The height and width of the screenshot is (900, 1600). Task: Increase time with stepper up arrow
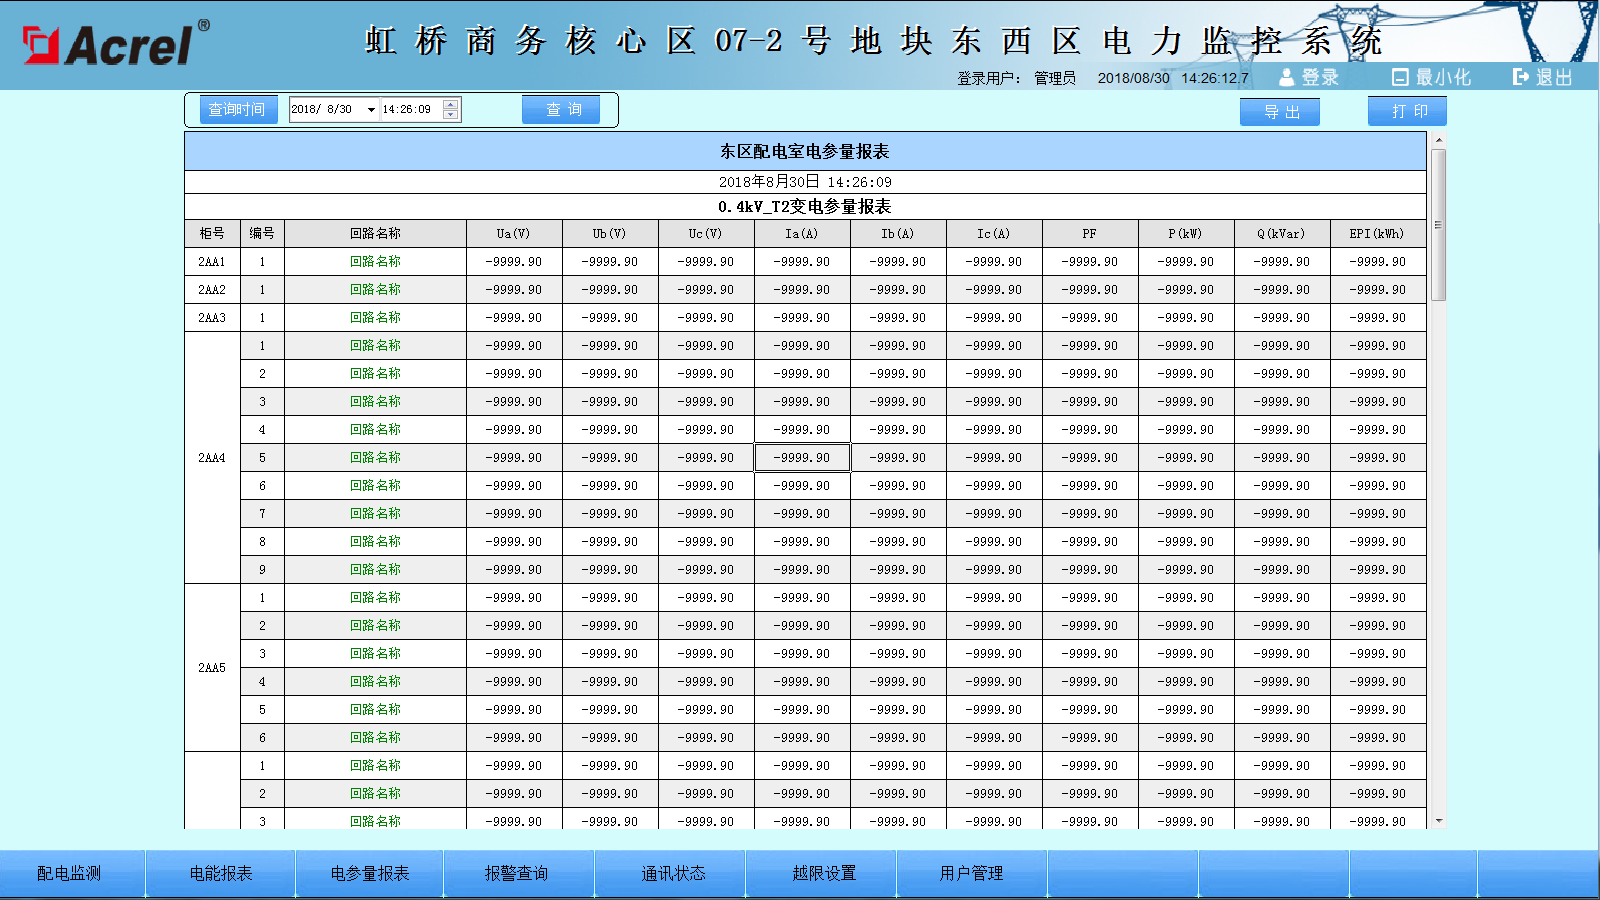click(x=451, y=105)
